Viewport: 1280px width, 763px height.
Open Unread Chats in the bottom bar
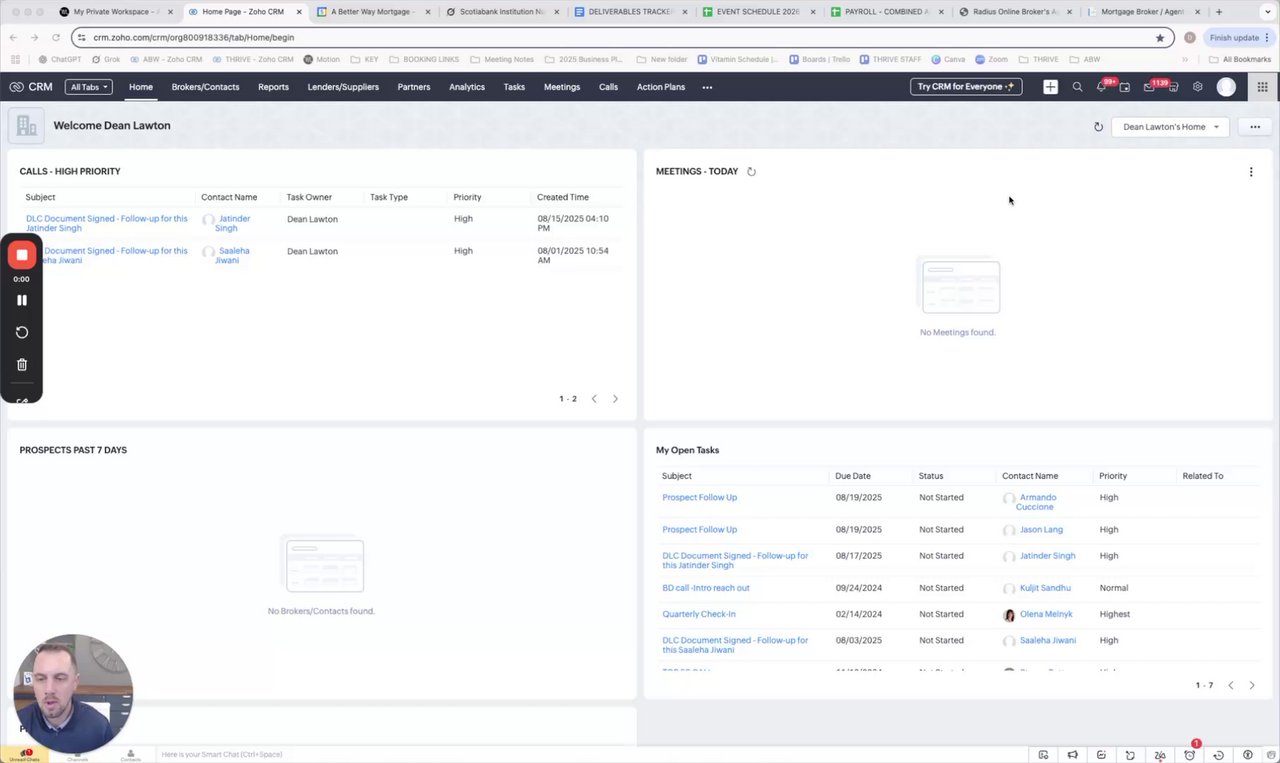[x=25, y=755]
